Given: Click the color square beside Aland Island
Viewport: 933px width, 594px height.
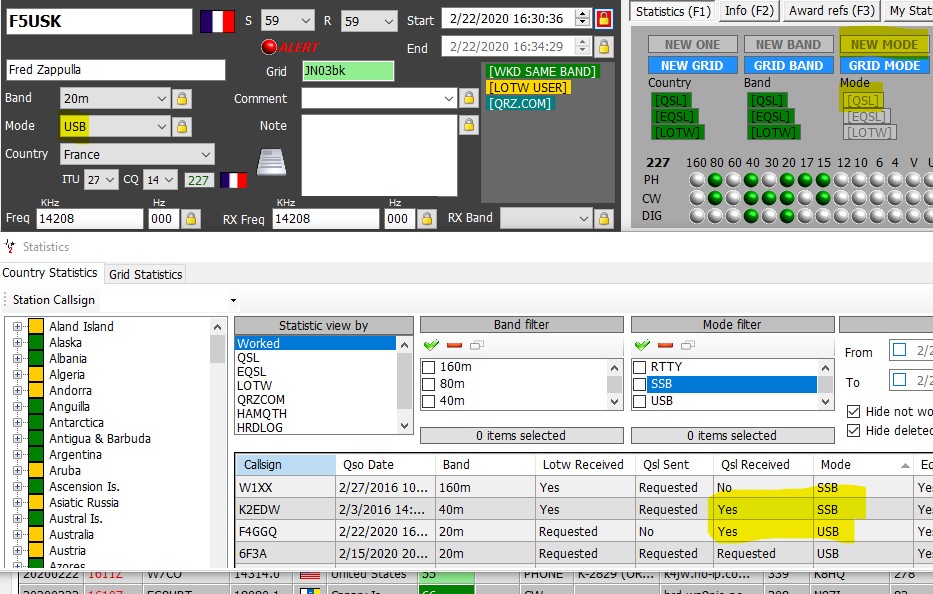Looking at the screenshot, I should click(36, 326).
